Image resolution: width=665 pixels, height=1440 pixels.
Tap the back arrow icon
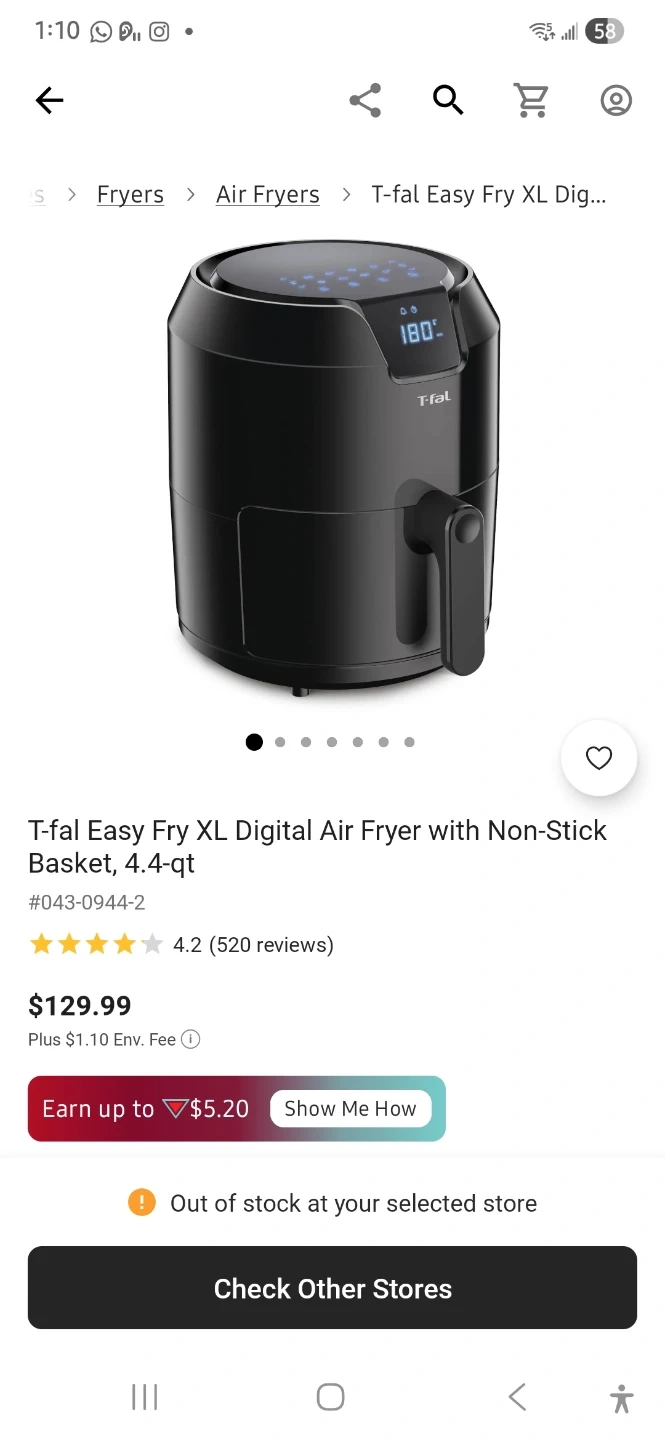coord(49,100)
